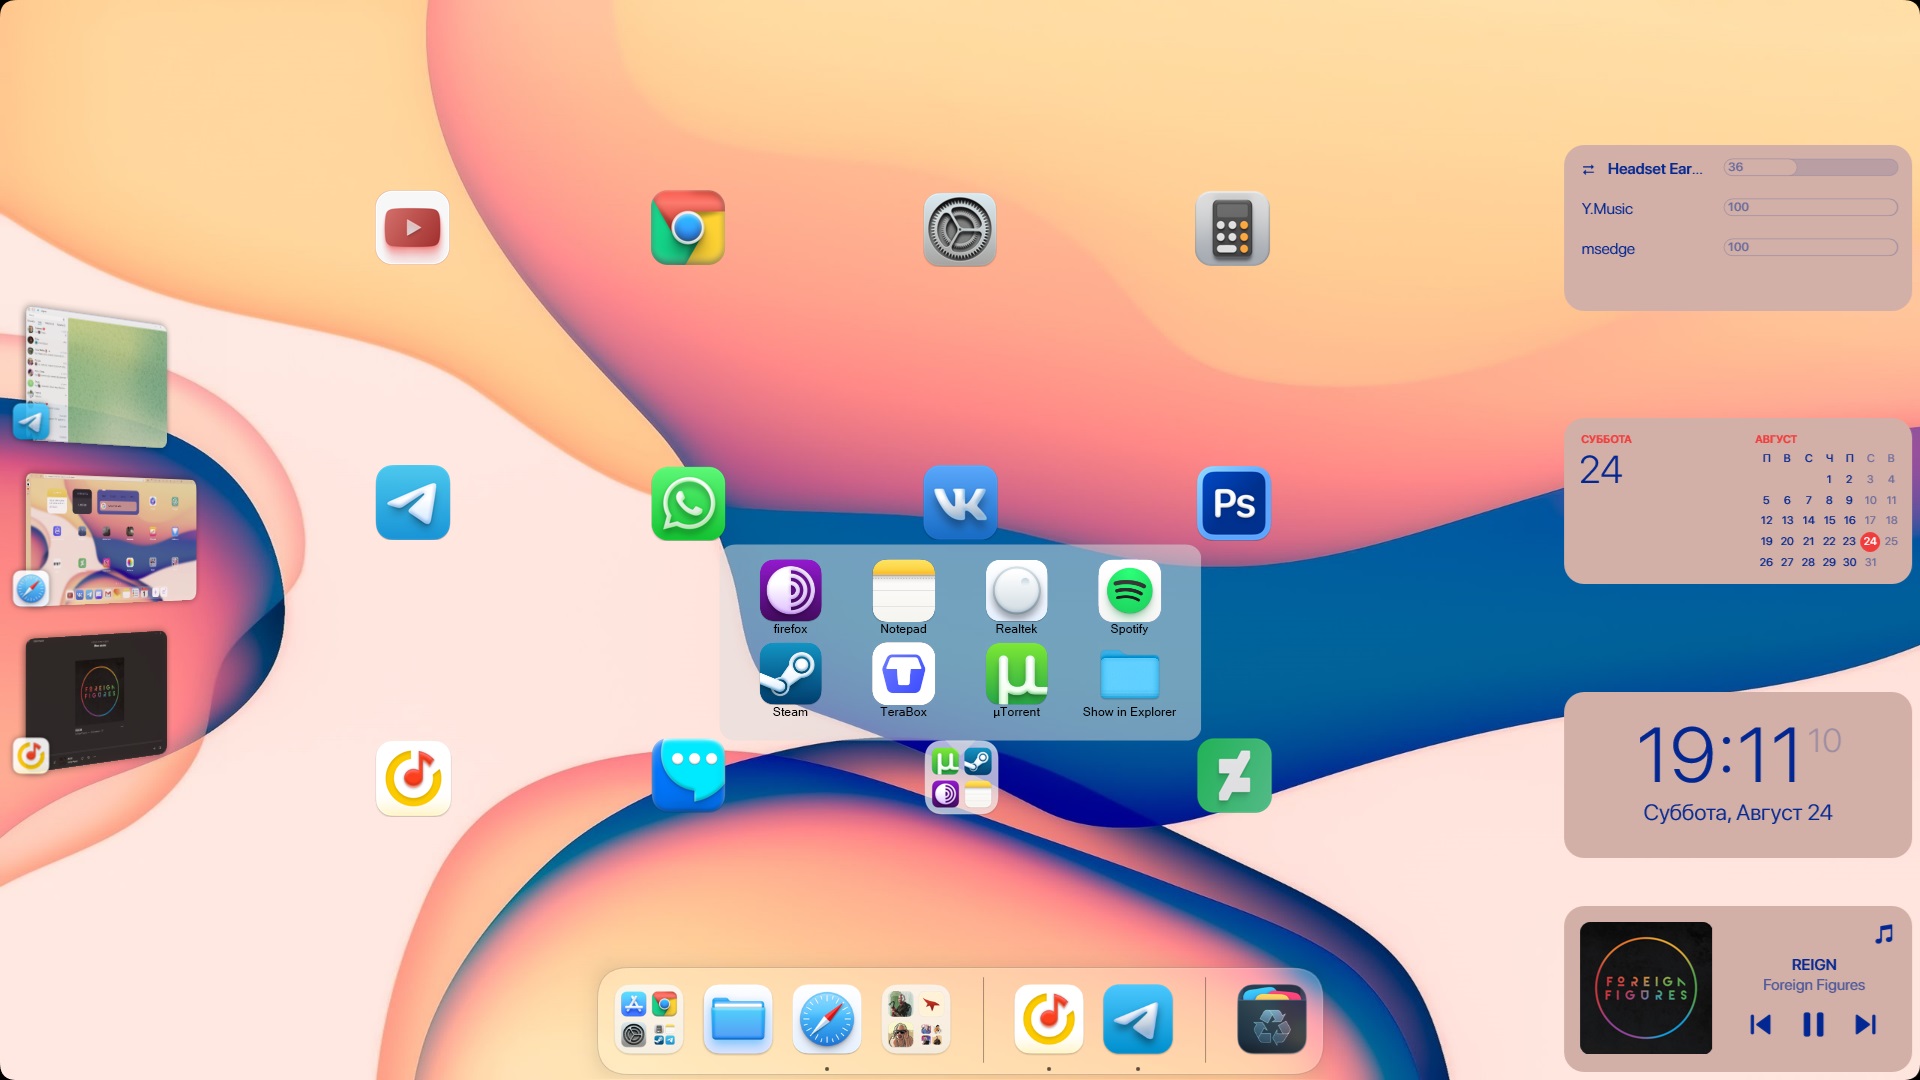The height and width of the screenshot is (1080, 1920).
Task: Pause the REIGN track
Action: coord(1813,1024)
